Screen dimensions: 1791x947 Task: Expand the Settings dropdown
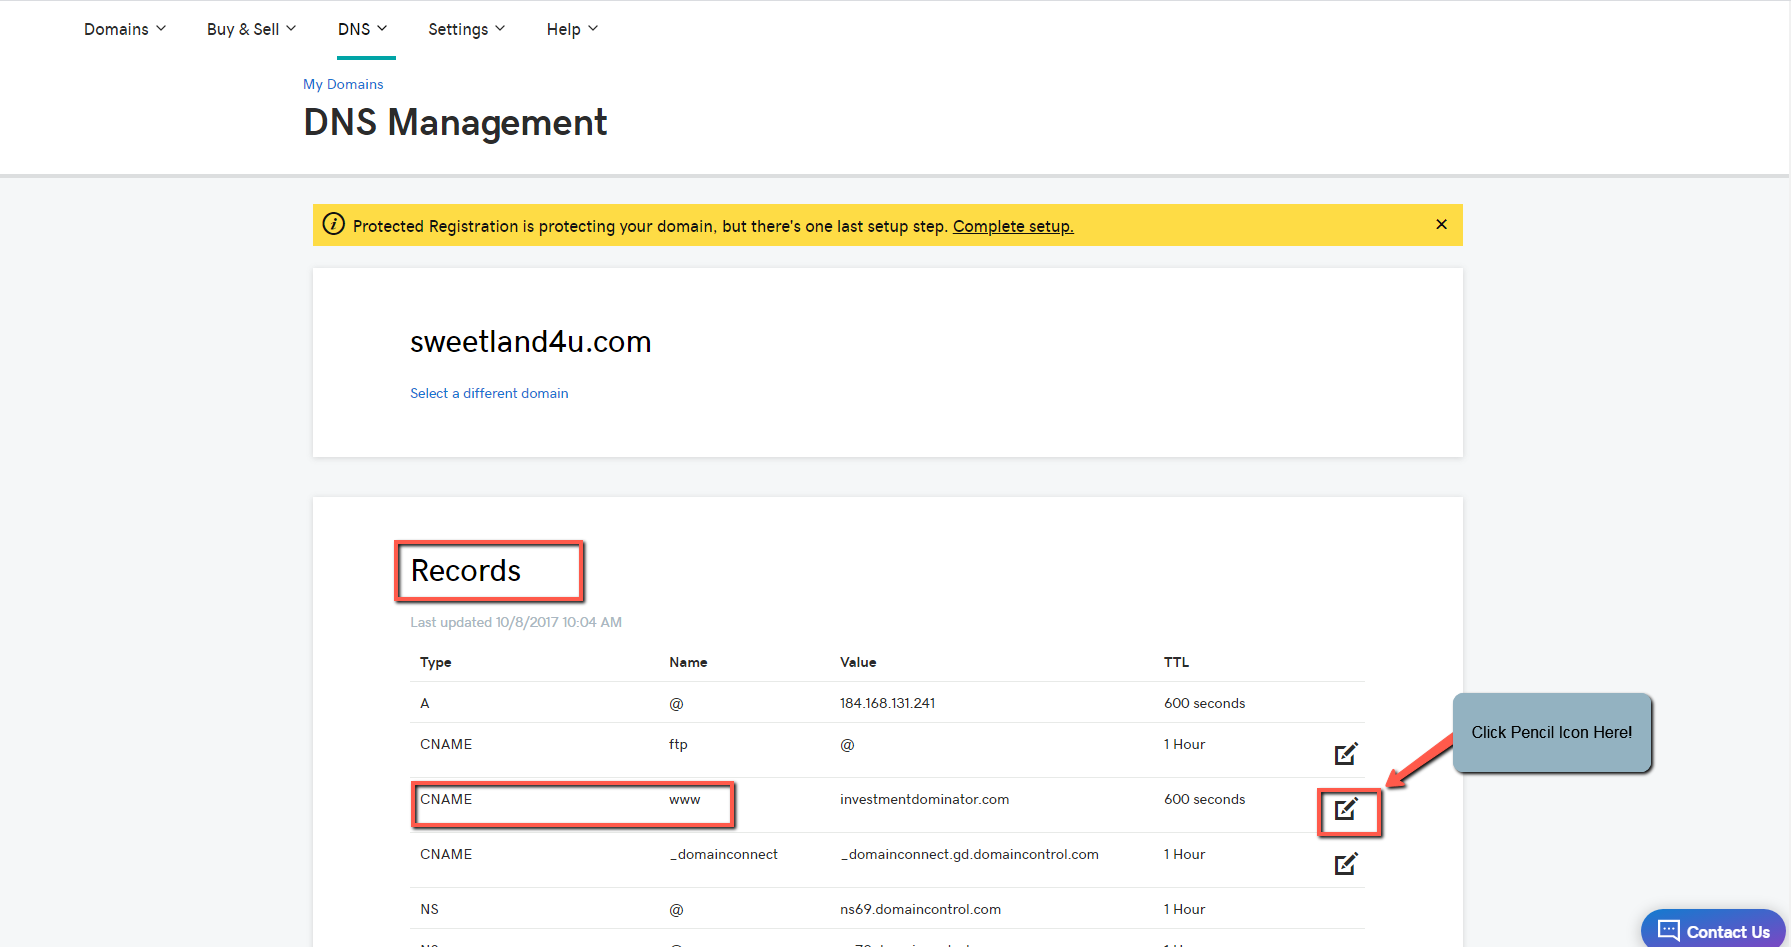[x=466, y=29]
